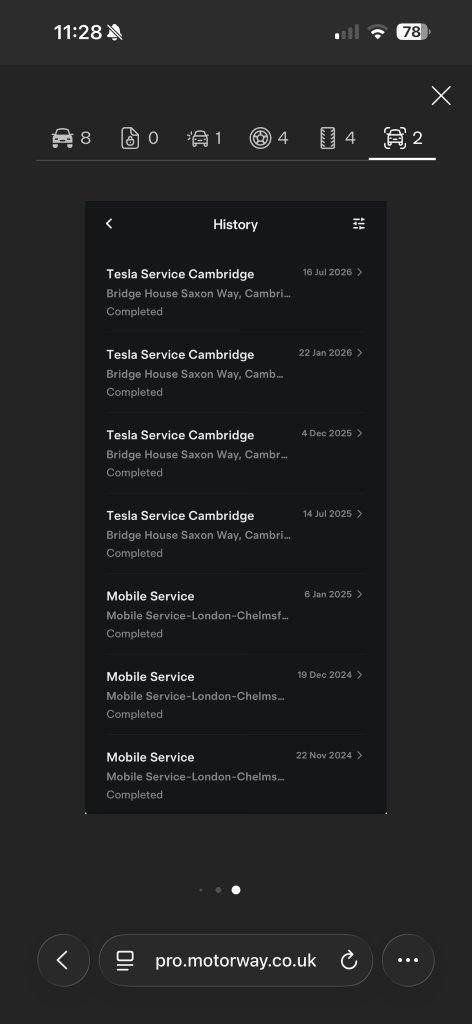Open the page settings icon in the address bar
Screen dimensions: 472x1024
(x=125, y=960)
